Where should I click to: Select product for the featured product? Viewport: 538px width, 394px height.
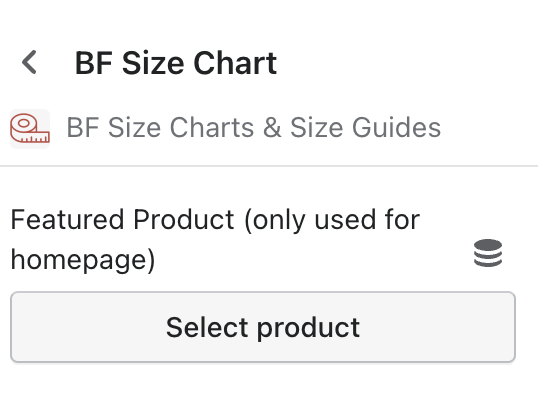[263, 327]
